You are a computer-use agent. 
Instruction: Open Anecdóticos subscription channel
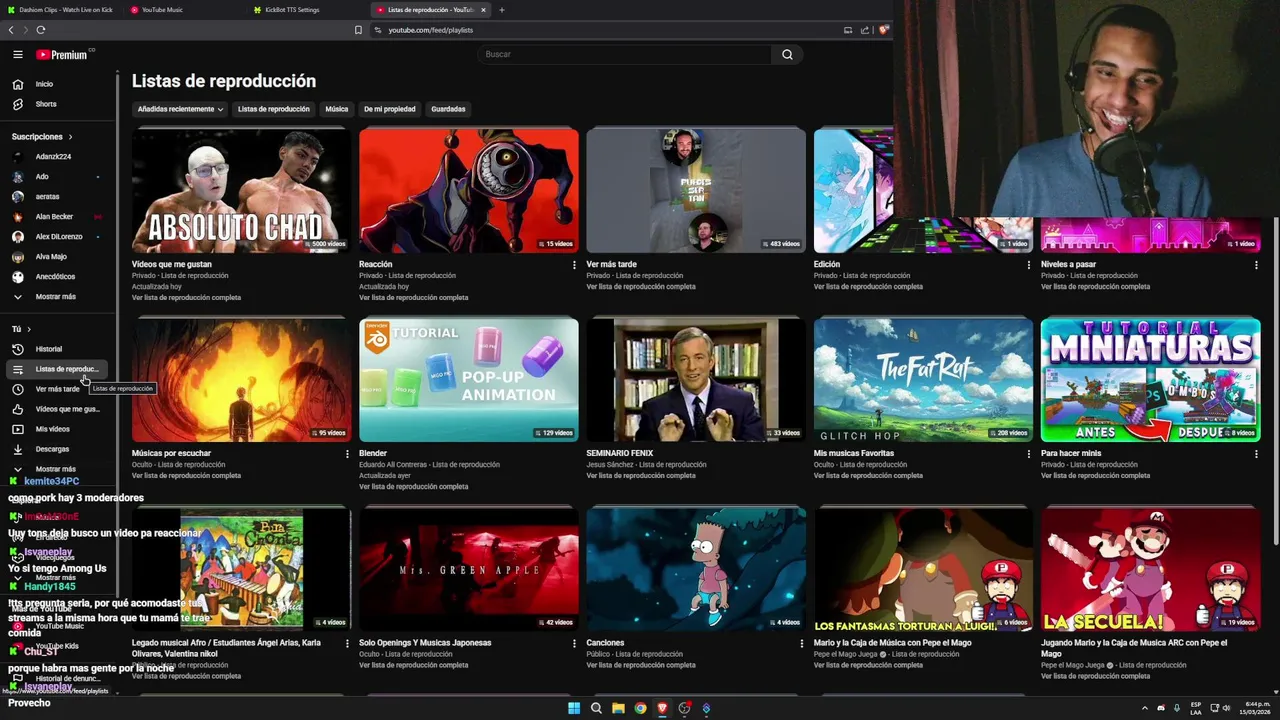(x=58, y=277)
